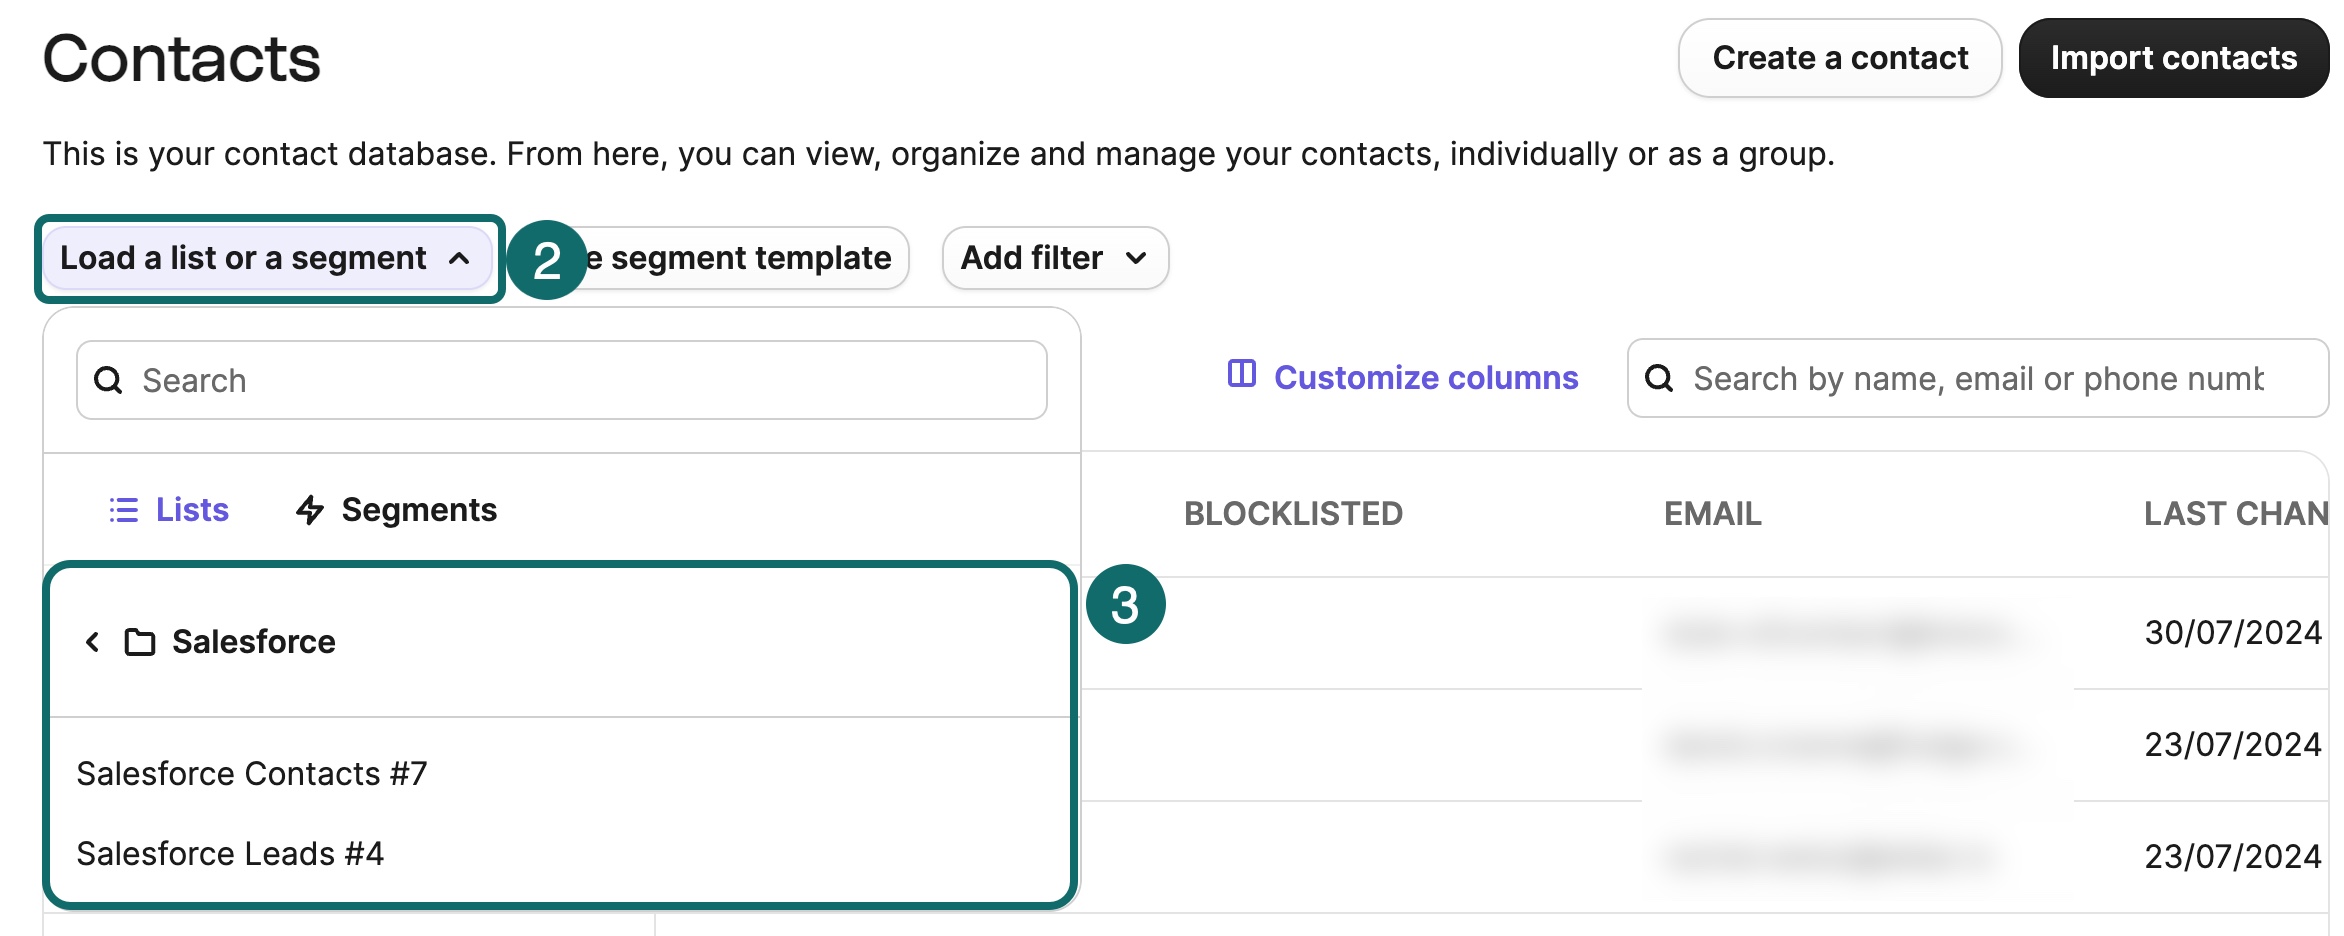
Task: Click the Segments lightning bolt icon
Action: pos(310,510)
